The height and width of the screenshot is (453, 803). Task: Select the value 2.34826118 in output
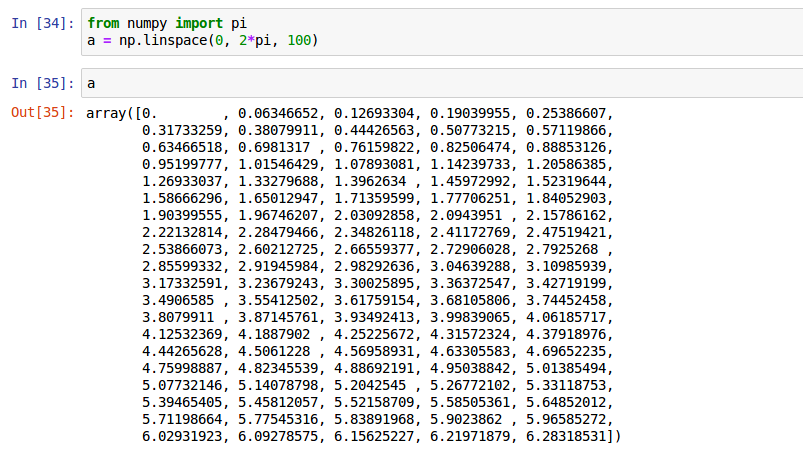click(x=374, y=232)
